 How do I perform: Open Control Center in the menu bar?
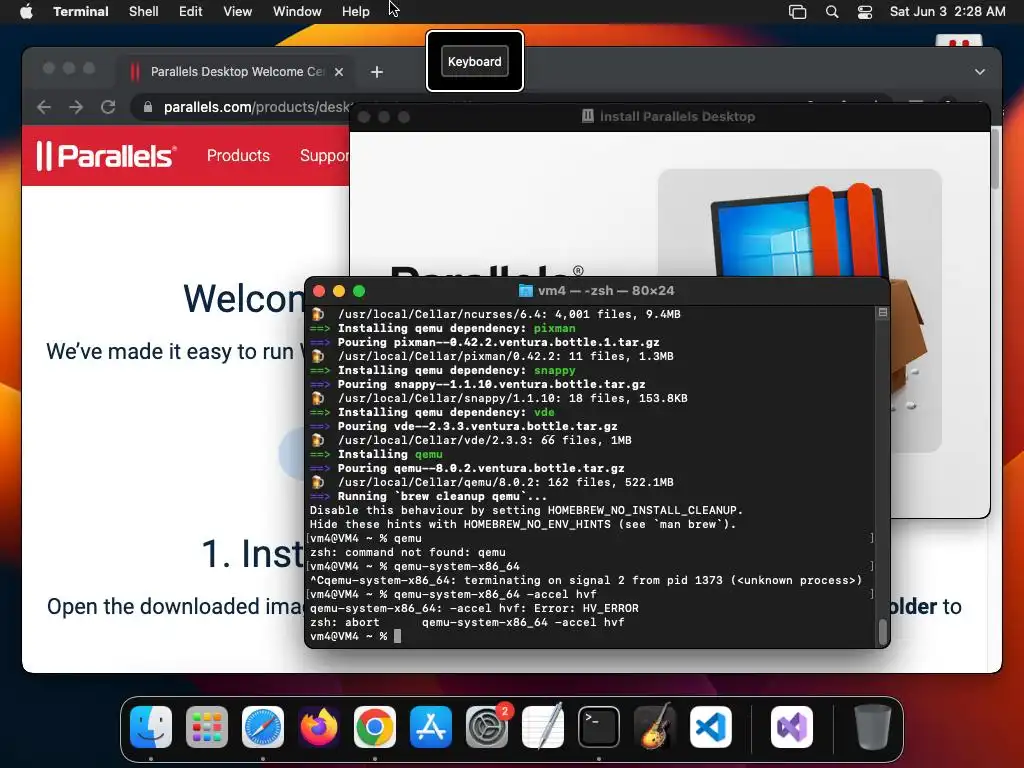pos(865,11)
